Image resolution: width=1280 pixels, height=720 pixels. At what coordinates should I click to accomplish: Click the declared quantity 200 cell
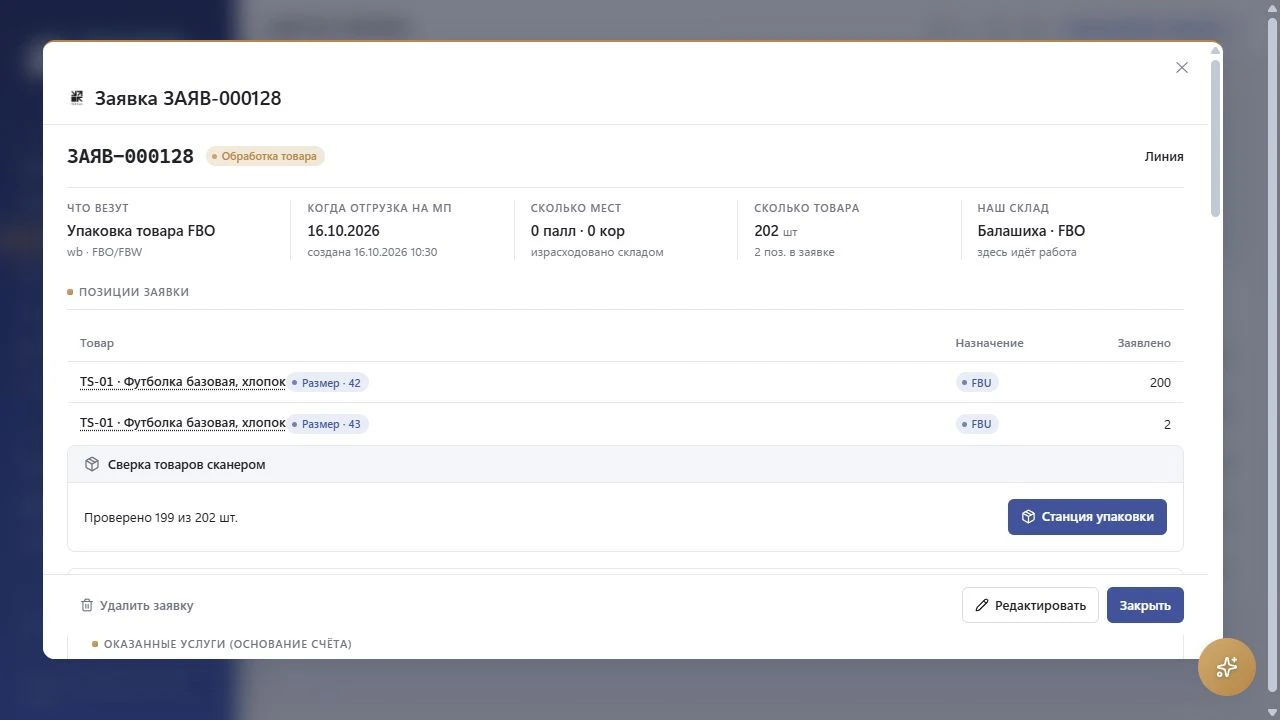(1160, 382)
